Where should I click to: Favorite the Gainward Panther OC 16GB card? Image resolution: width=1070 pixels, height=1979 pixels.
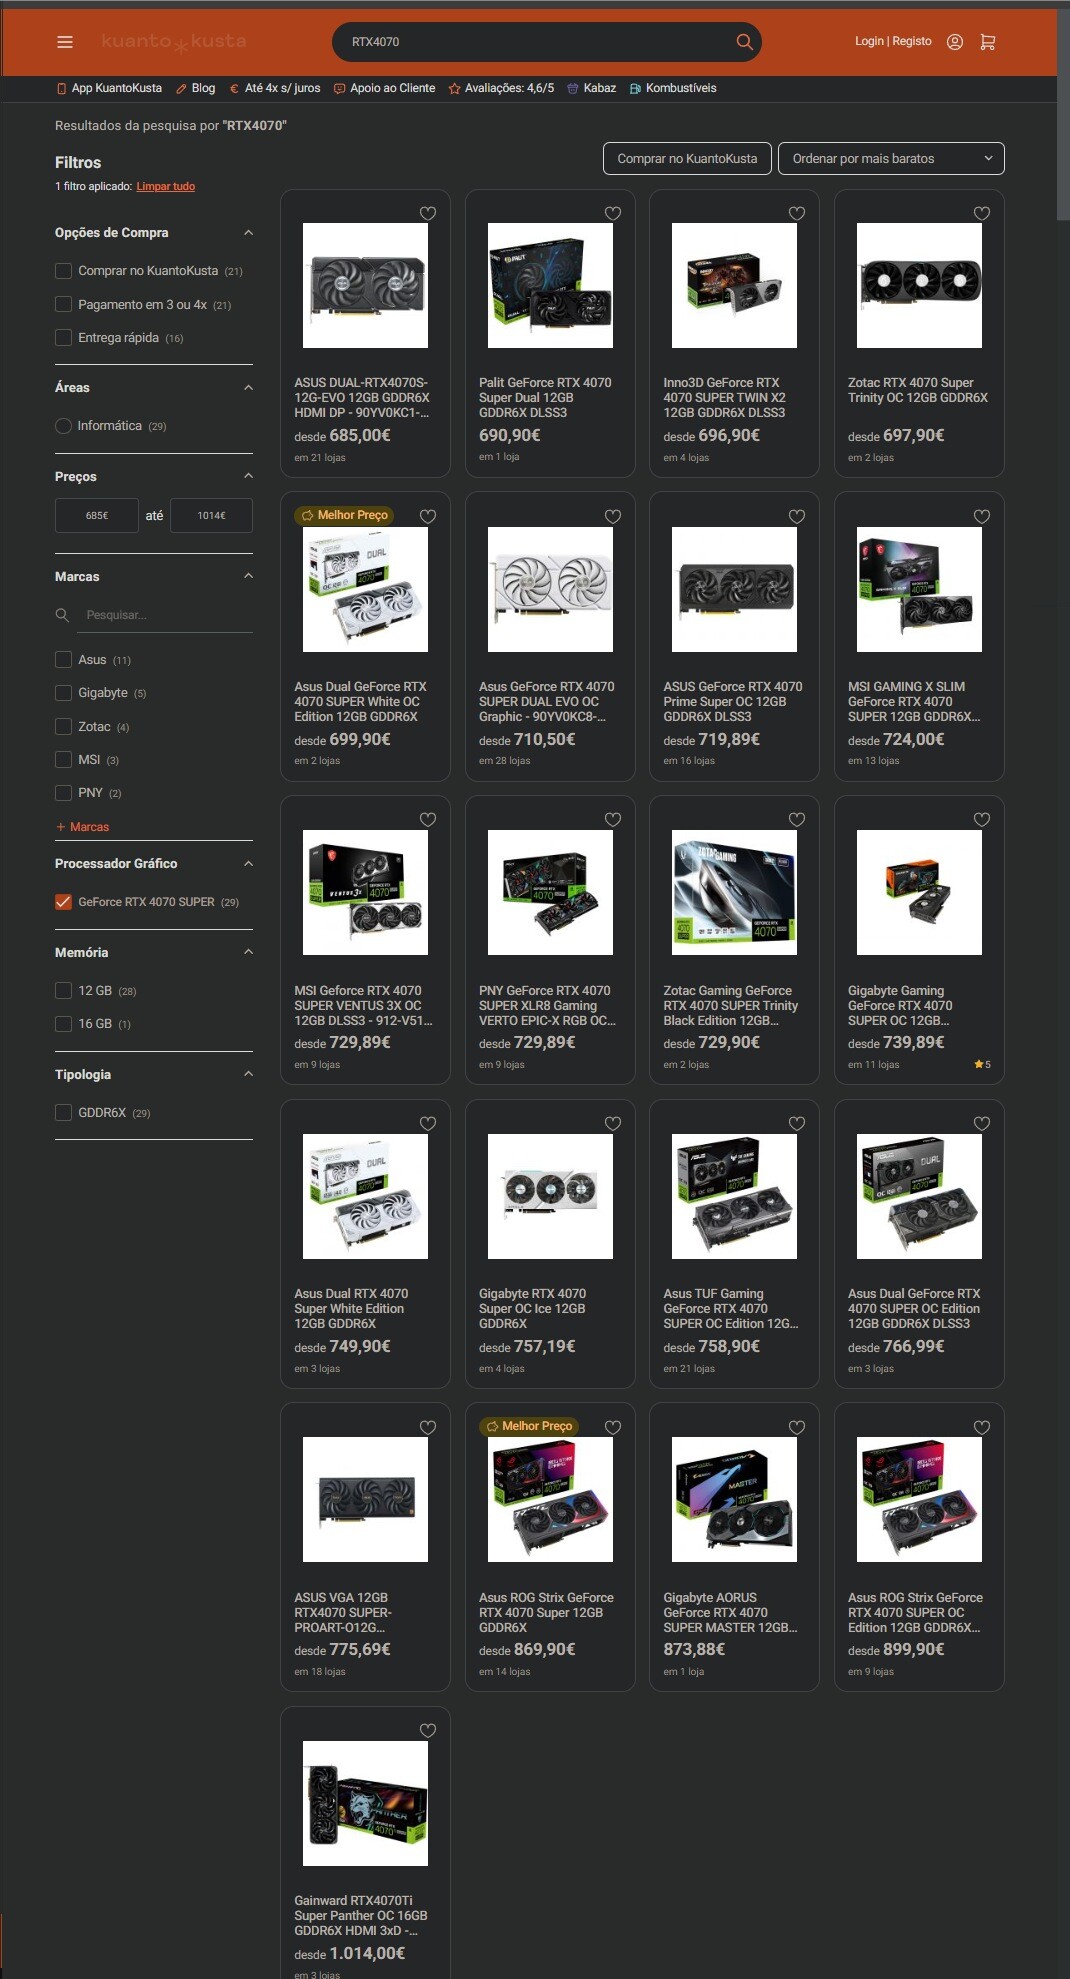(428, 1731)
